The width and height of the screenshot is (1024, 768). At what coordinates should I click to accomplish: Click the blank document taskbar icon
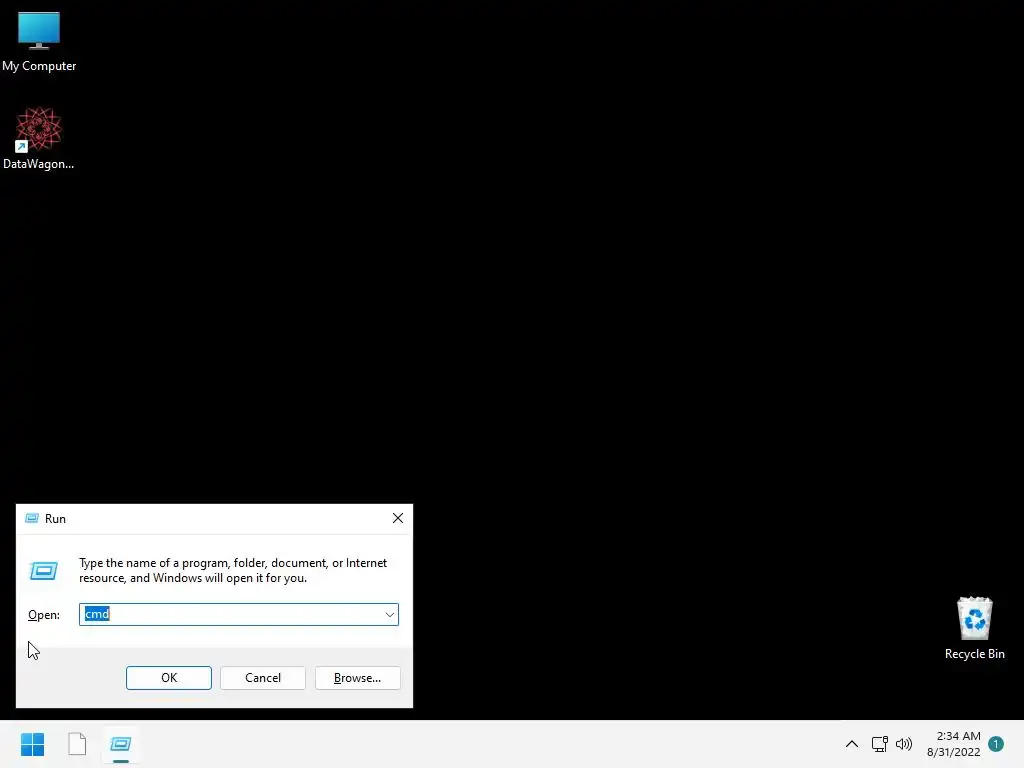pyautogui.click(x=77, y=744)
